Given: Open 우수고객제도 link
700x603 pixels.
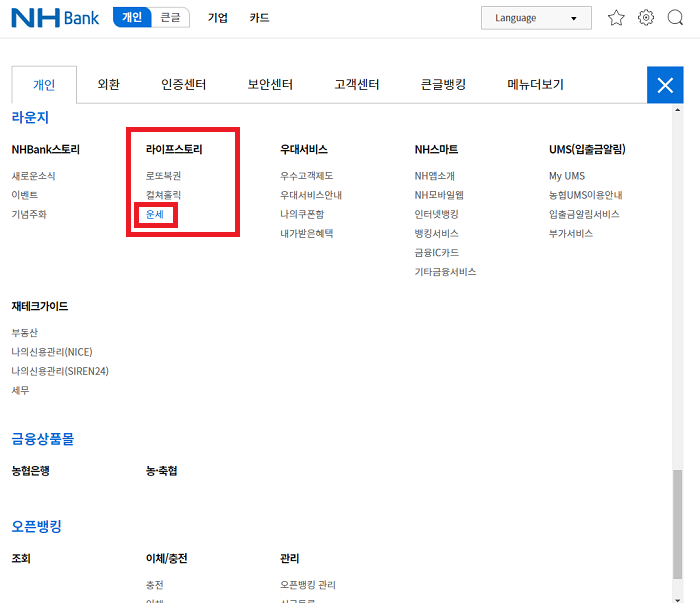Looking at the screenshot, I should point(307,176).
